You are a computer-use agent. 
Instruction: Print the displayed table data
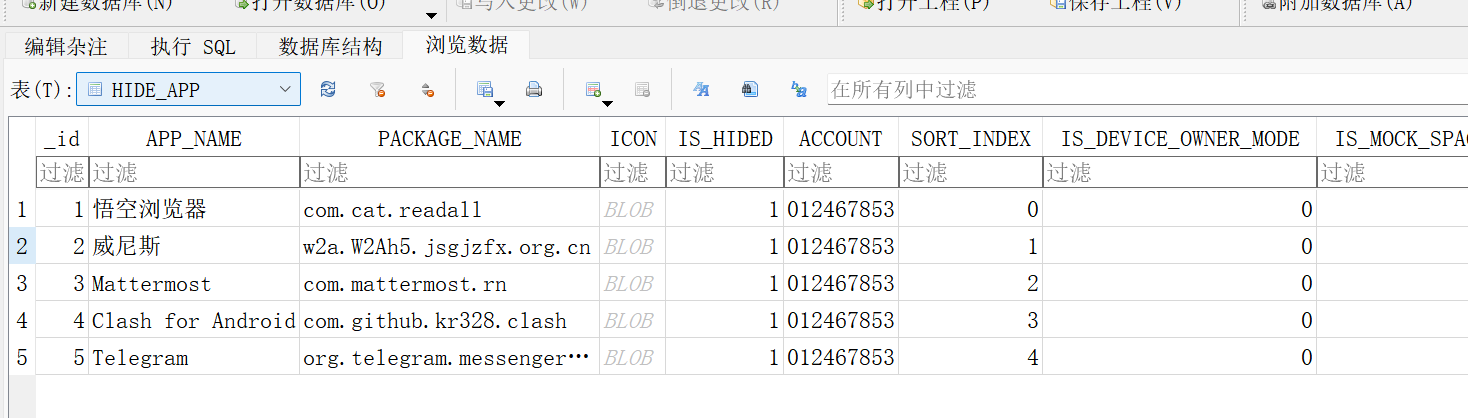pyautogui.click(x=534, y=89)
